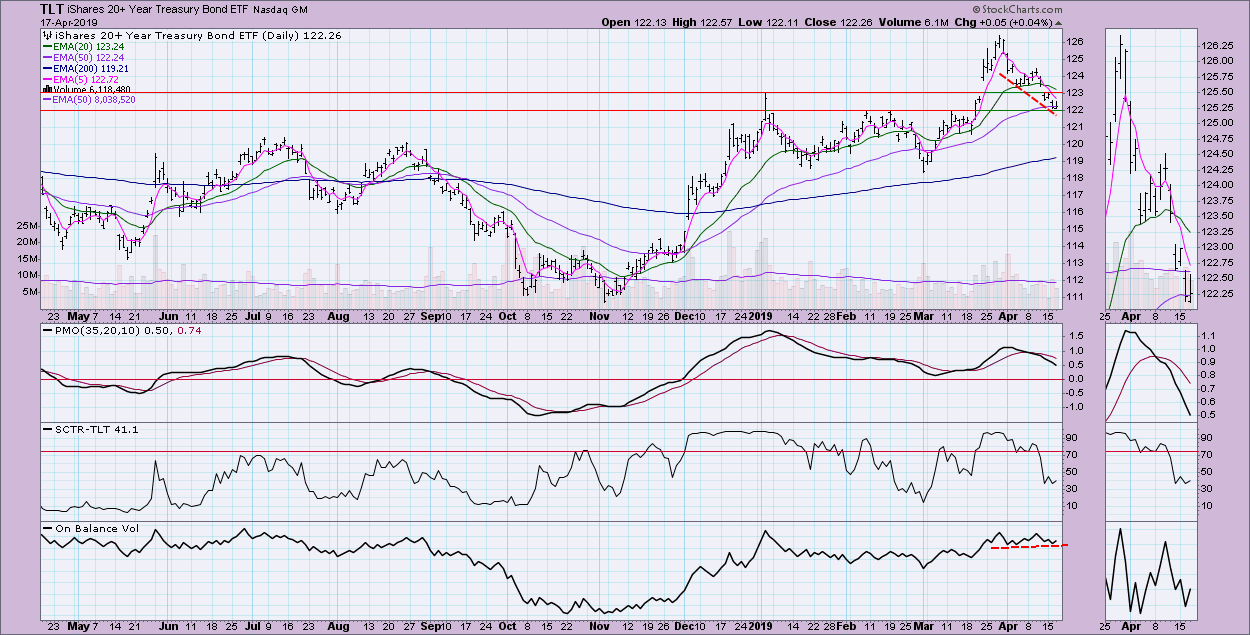Screen dimensions: 1250x635
Task: Click the Open 122.13 value
Action: click(634, 22)
